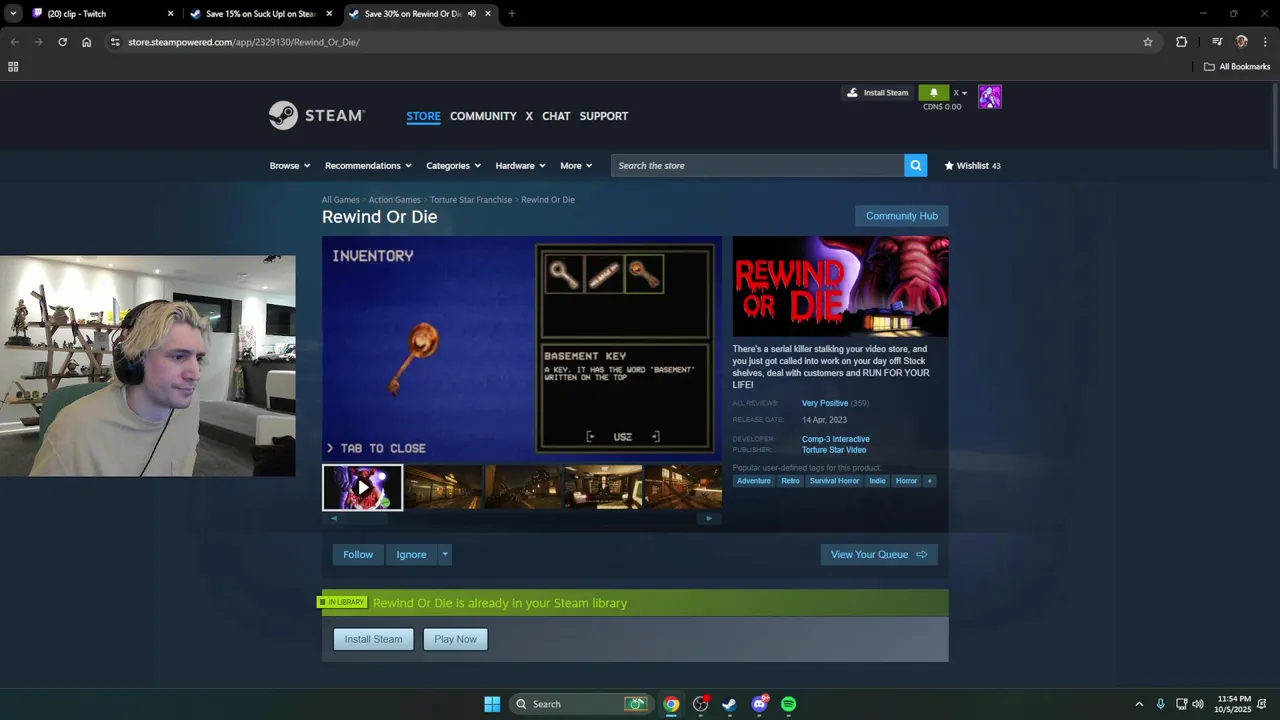Open the Community Hub
The width and height of the screenshot is (1280, 720).
point(902,216)
